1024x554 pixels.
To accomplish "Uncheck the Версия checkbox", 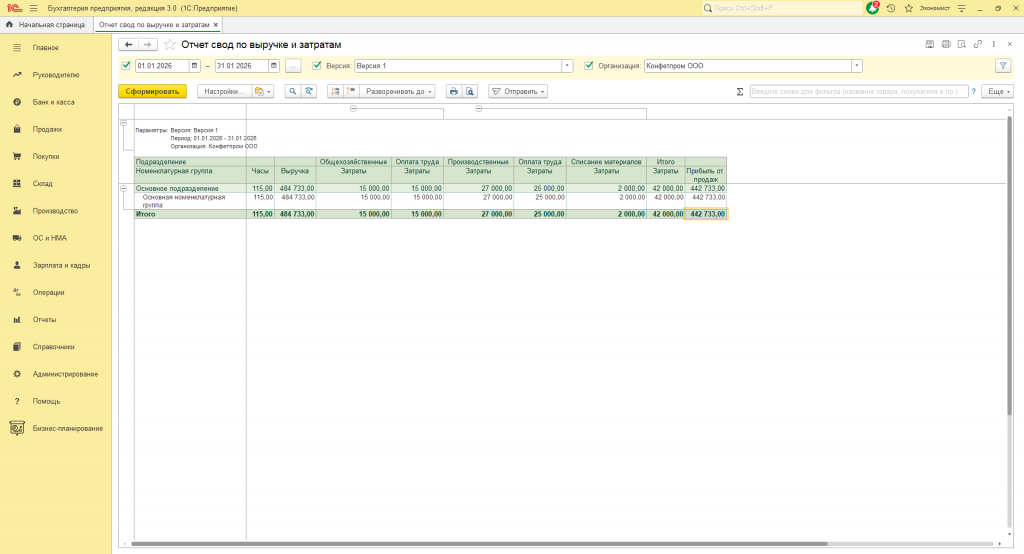I will (x=316, y=66).
